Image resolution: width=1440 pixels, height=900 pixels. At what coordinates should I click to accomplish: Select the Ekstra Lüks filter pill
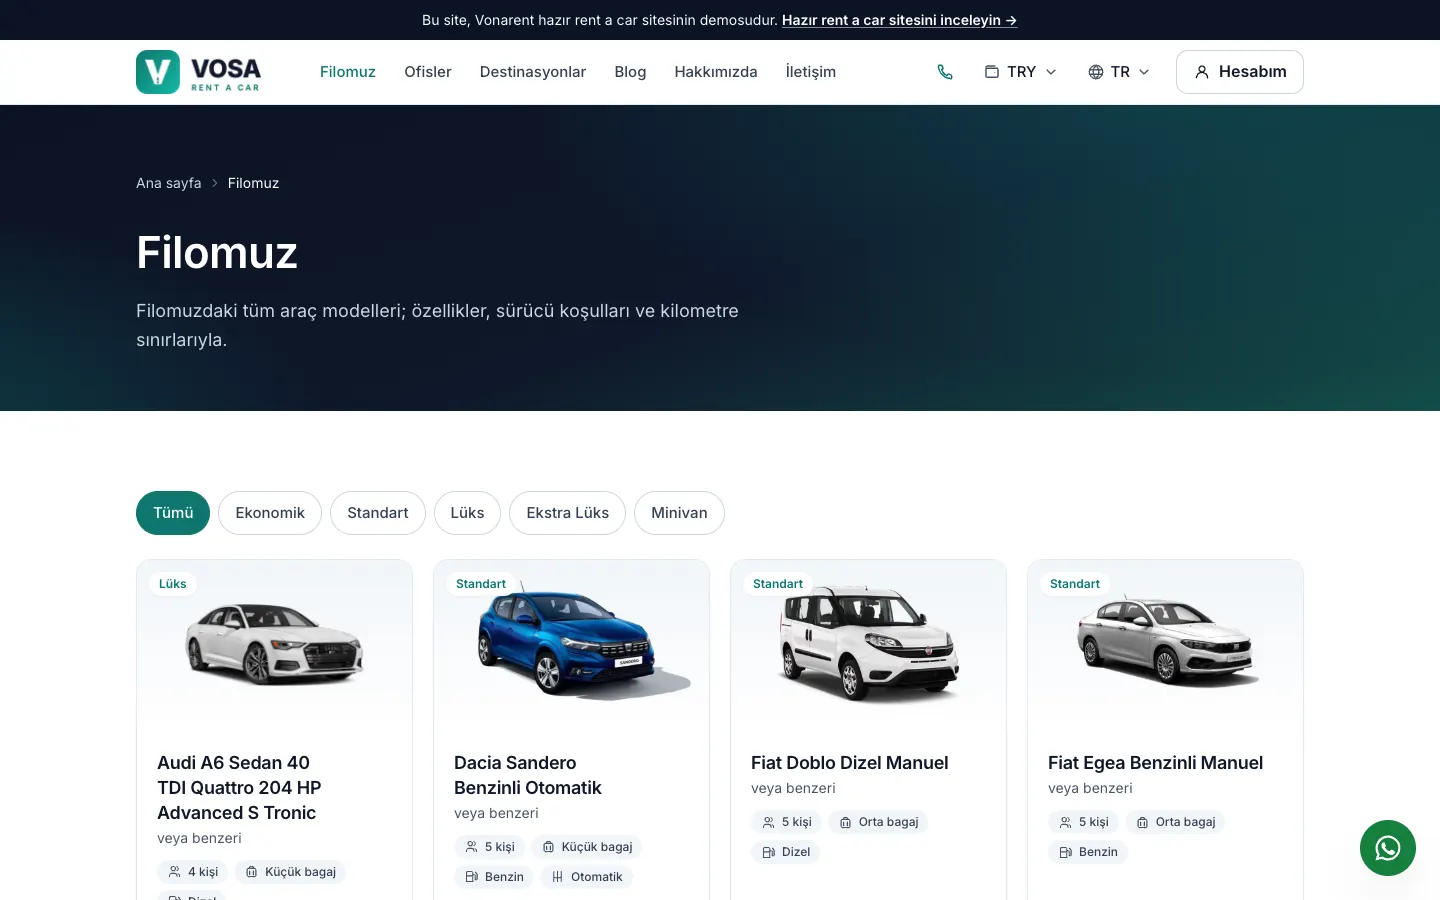tap(568, 513)
